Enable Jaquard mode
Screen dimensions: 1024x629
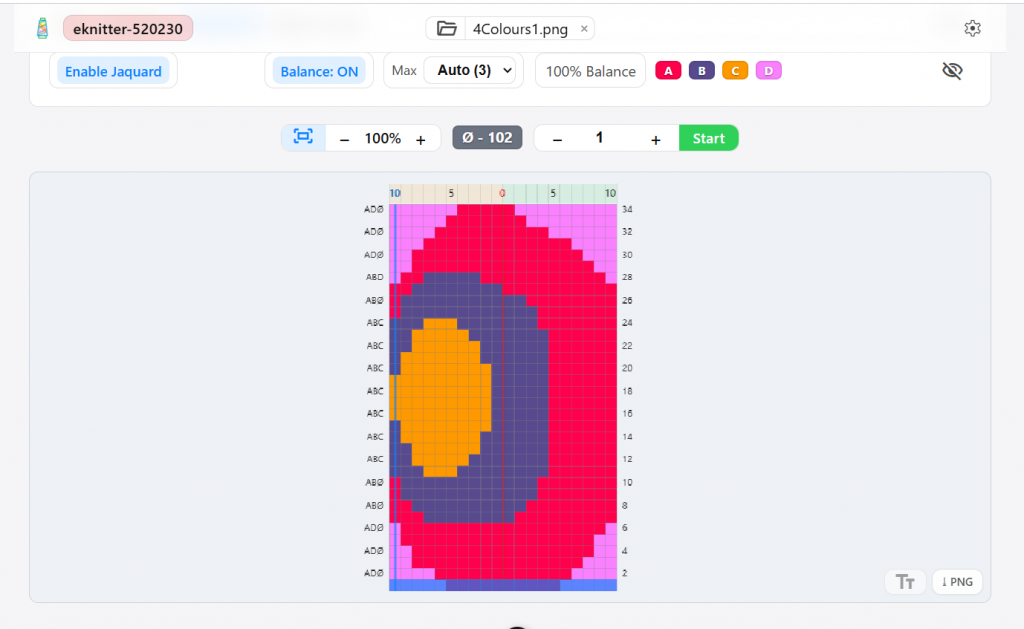coord(113,71)
